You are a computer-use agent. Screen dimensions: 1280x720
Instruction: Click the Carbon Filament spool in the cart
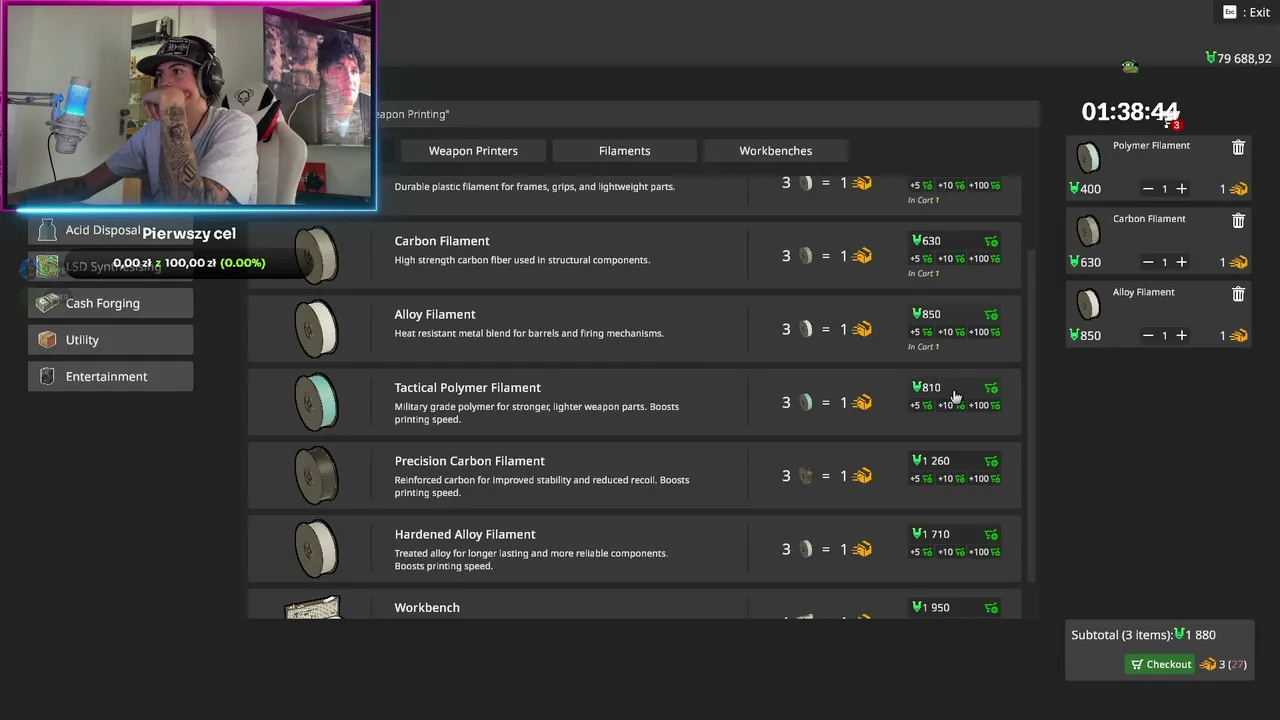coord(1088,230)
